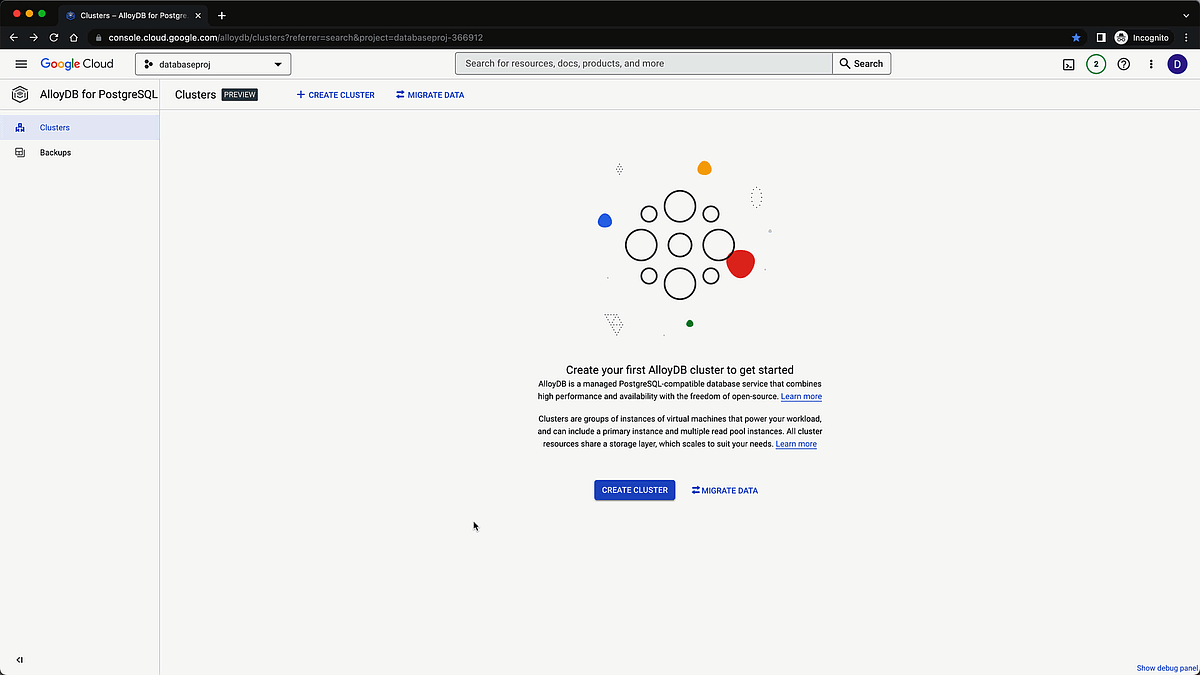The image size is (1200, 675).
Task: Open the Backups section icon
Action: pyautogui.click(x=20, y=152)
